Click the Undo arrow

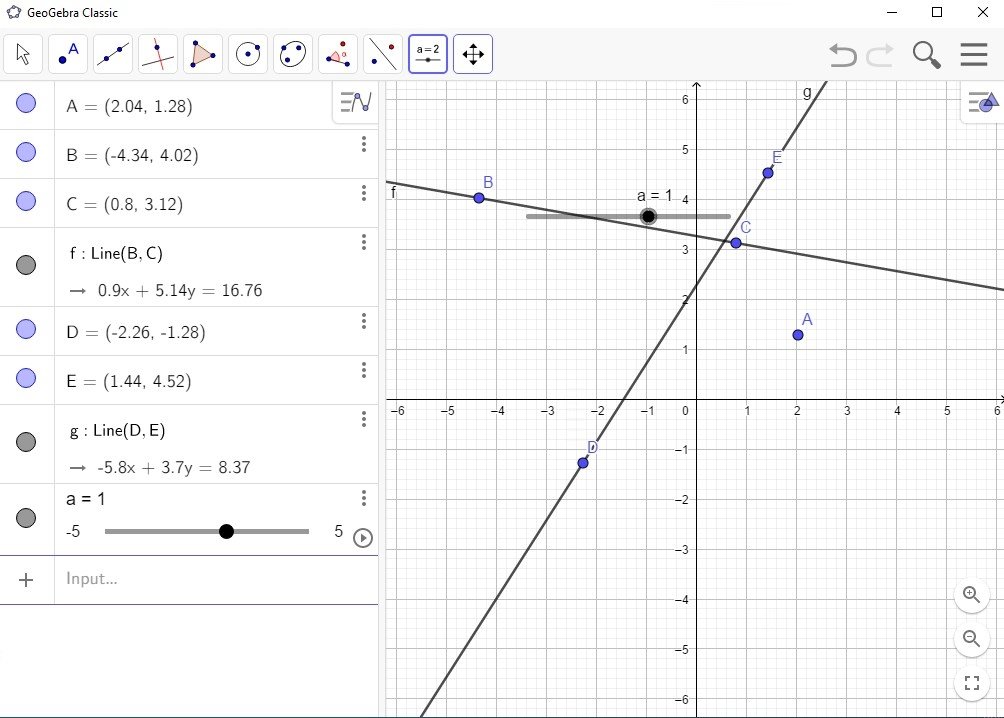coord(843,55)
